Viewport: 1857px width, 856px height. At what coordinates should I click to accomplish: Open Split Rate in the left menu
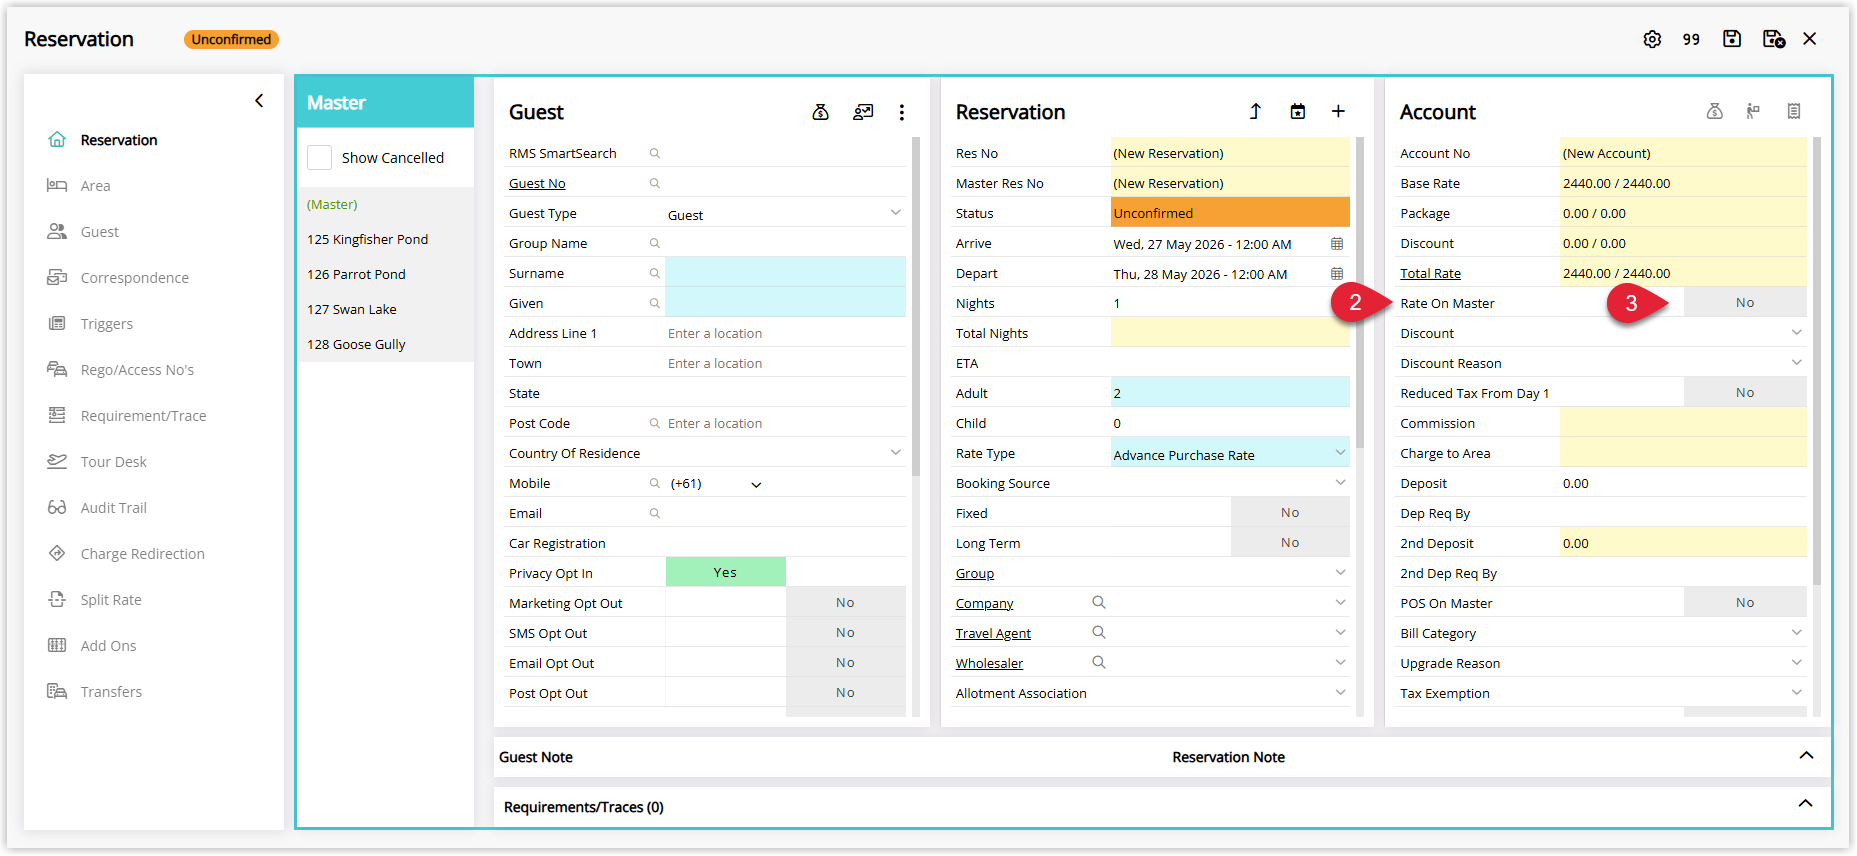[94, 600]
